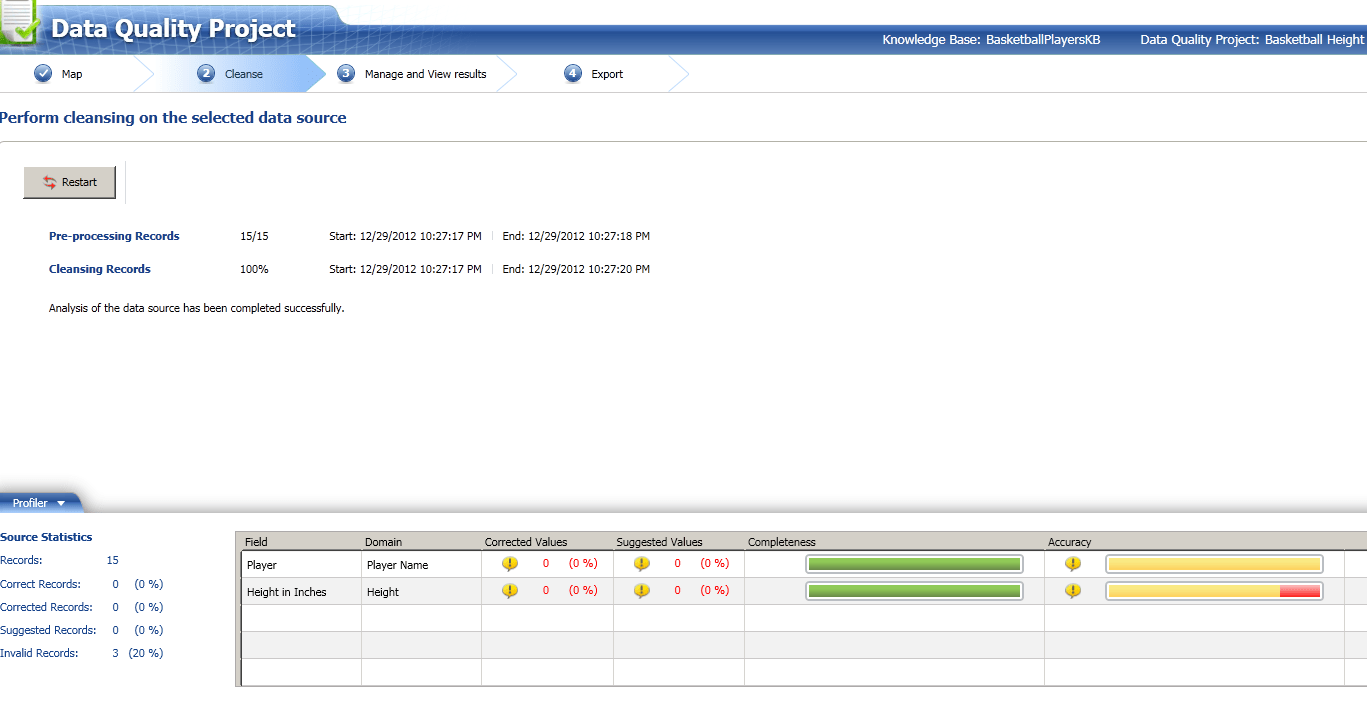1367x710 pixels.
Task: Select the Cleanse wizard step
Action: (232, 72)
